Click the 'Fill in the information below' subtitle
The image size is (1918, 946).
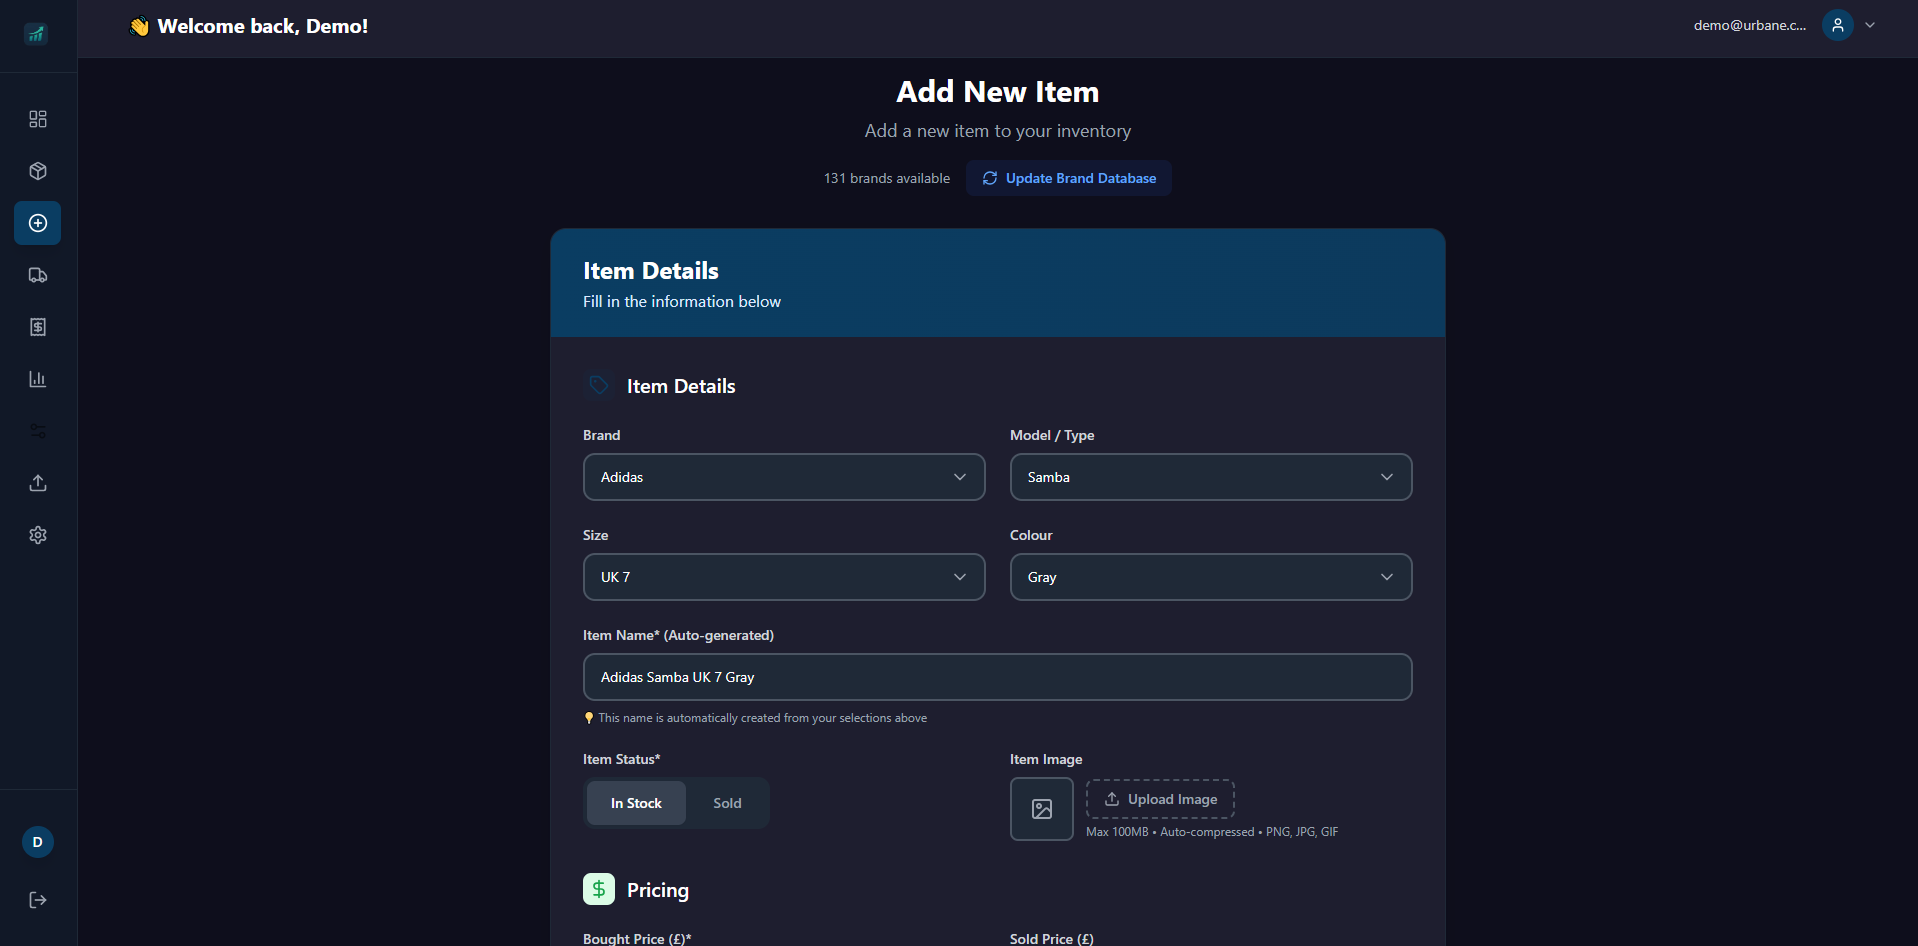682,301
